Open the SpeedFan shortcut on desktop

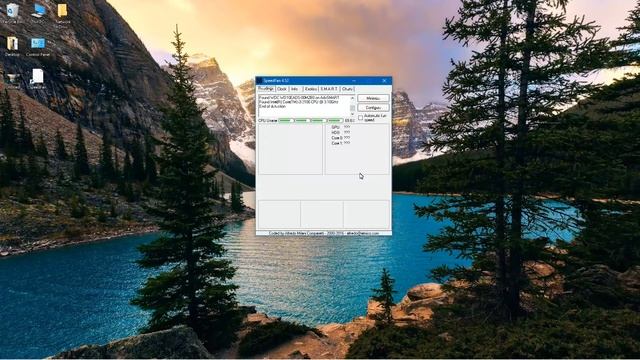click(37, 77)
